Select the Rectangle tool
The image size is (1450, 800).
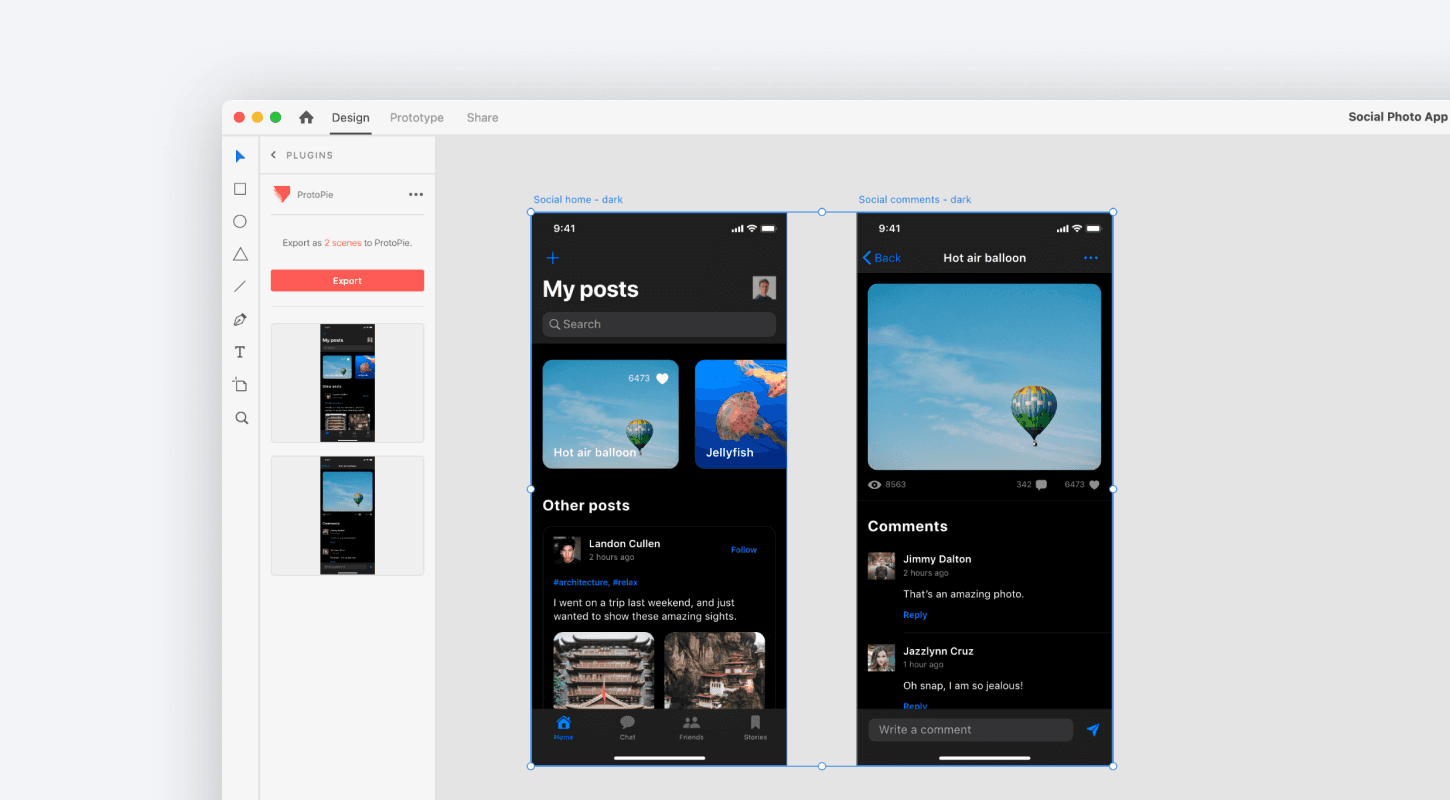(240, 188)
